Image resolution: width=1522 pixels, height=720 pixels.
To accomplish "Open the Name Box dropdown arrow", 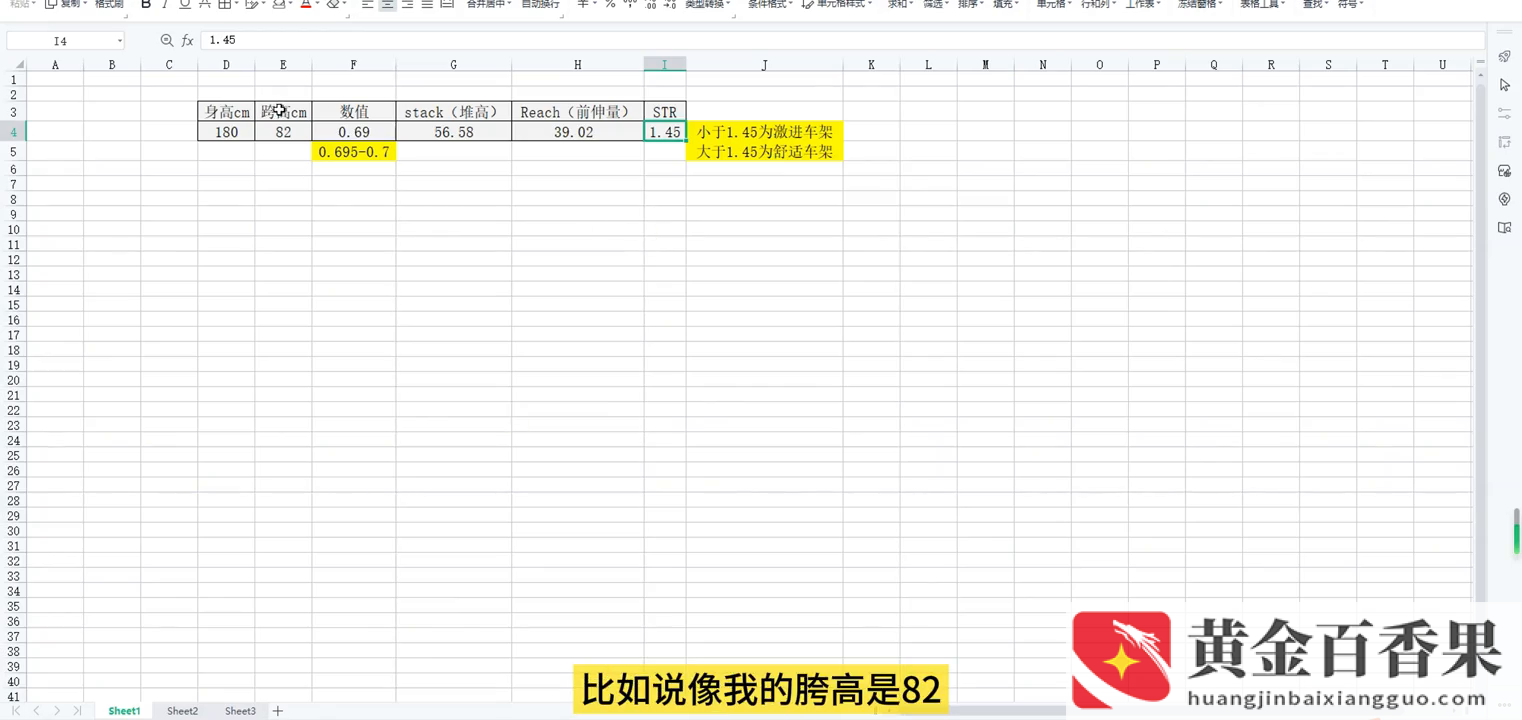I will [x=120, y=41].
